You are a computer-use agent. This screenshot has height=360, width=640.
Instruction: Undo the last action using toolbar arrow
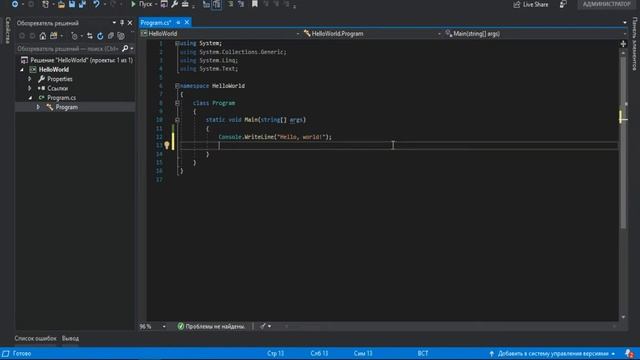point(96,4)
